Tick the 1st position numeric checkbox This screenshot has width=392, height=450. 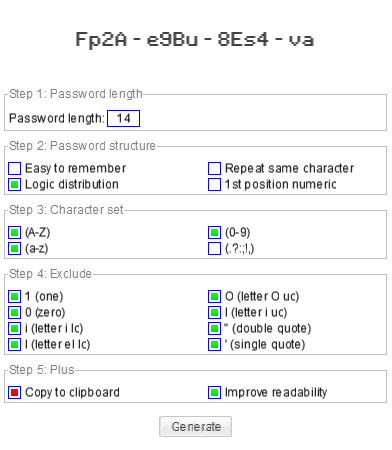pyautogui.click(x=214, y=184)
